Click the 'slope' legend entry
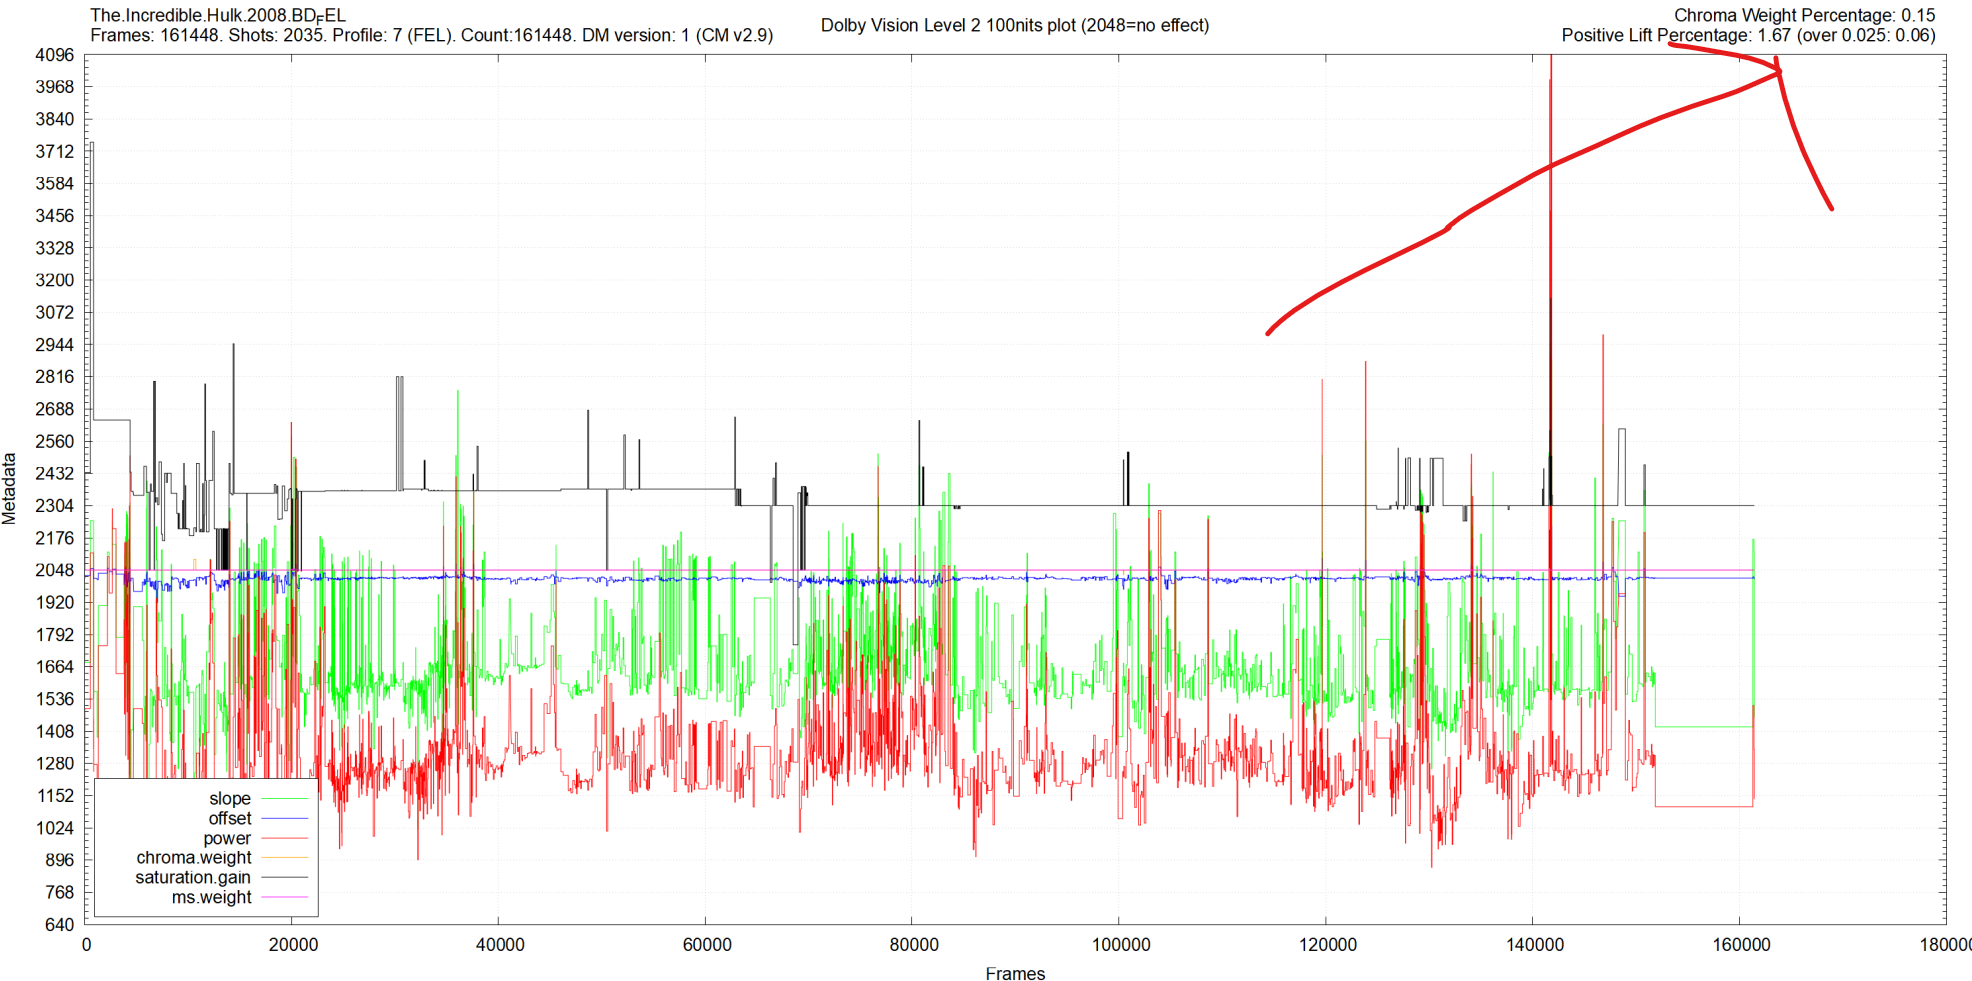 click(230, 798)
